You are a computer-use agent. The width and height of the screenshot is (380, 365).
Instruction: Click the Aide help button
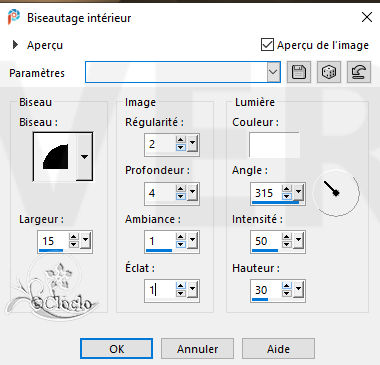[278, 349]
